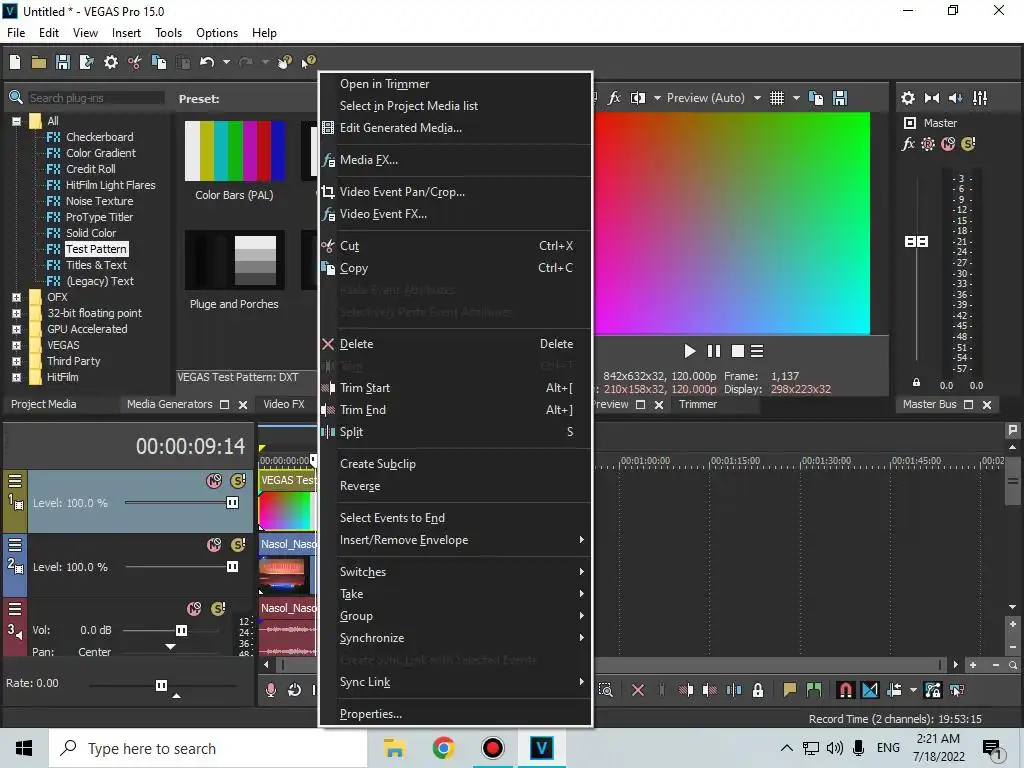This screenshot has height=768, width=1024.
Task: Expand the Third Party folder
Action: (16, 361)
